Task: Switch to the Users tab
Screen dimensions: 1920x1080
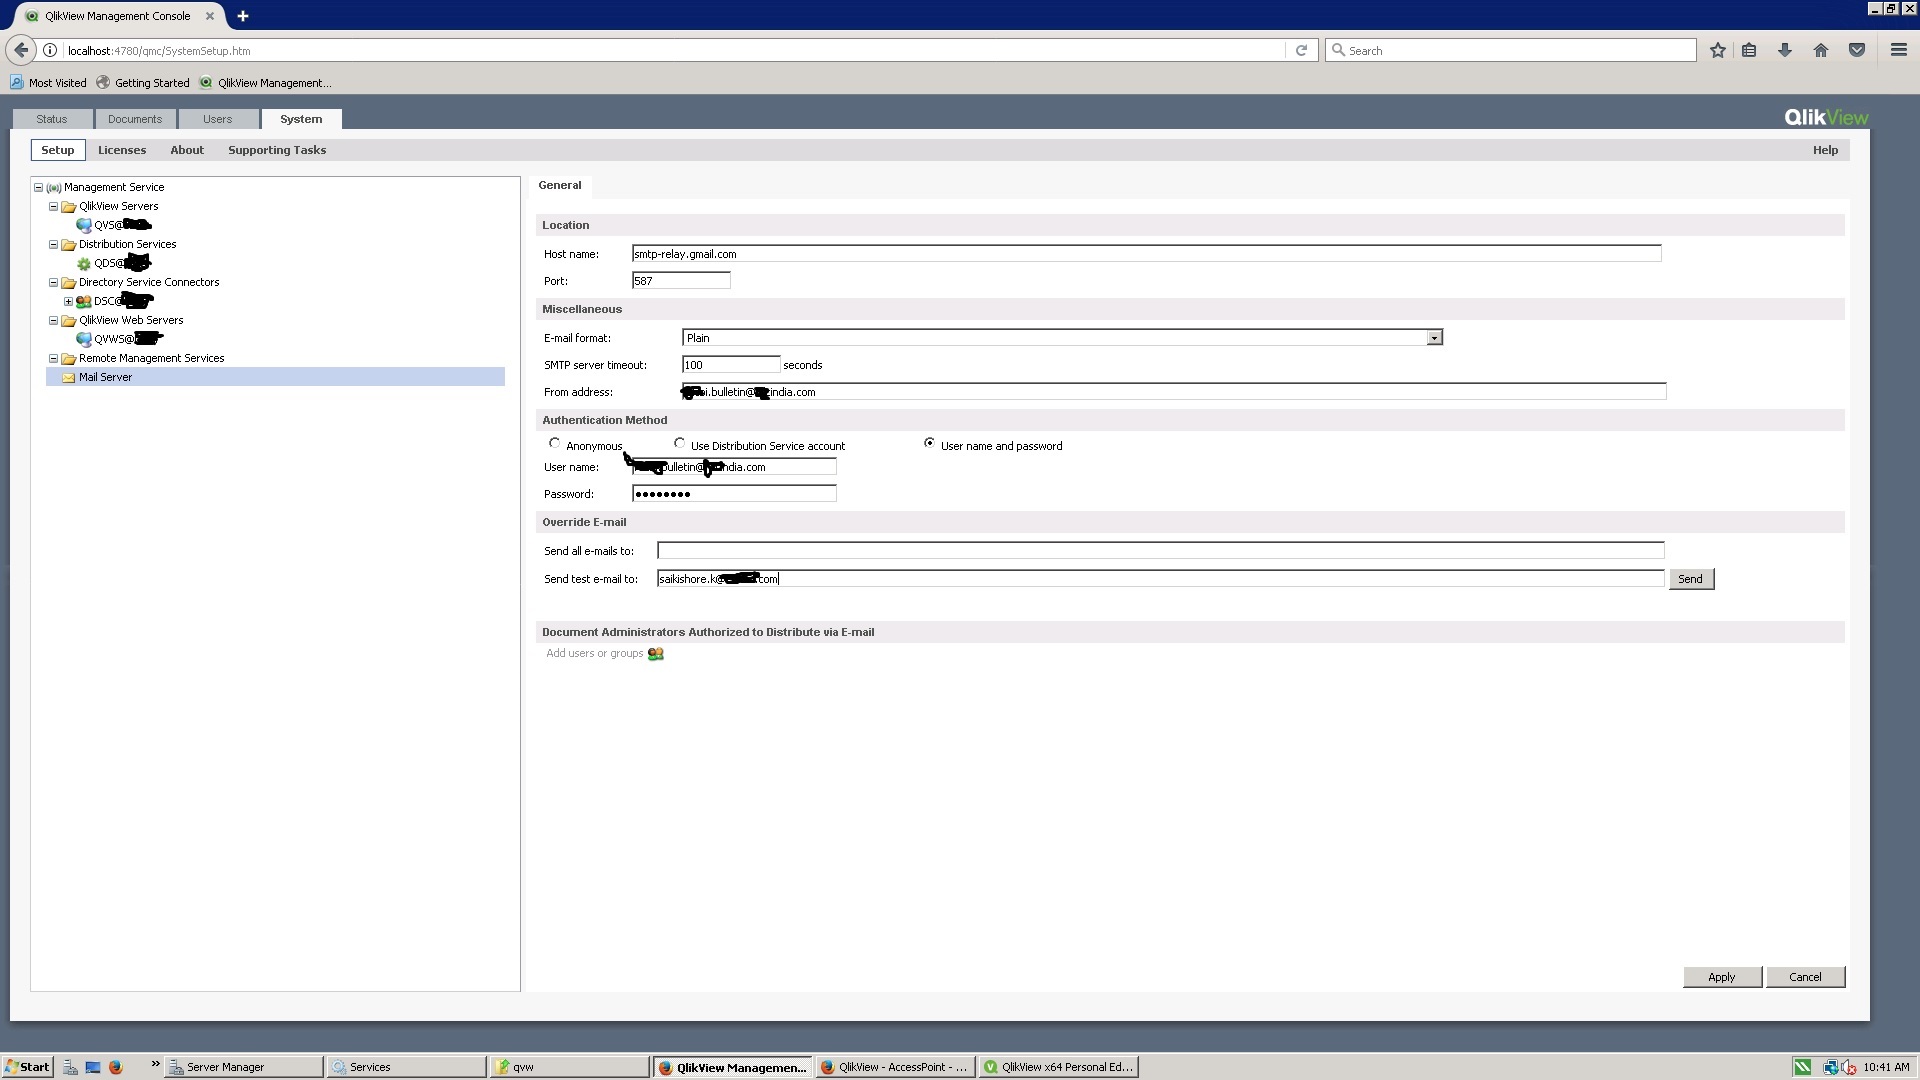Action: [216, 119]
